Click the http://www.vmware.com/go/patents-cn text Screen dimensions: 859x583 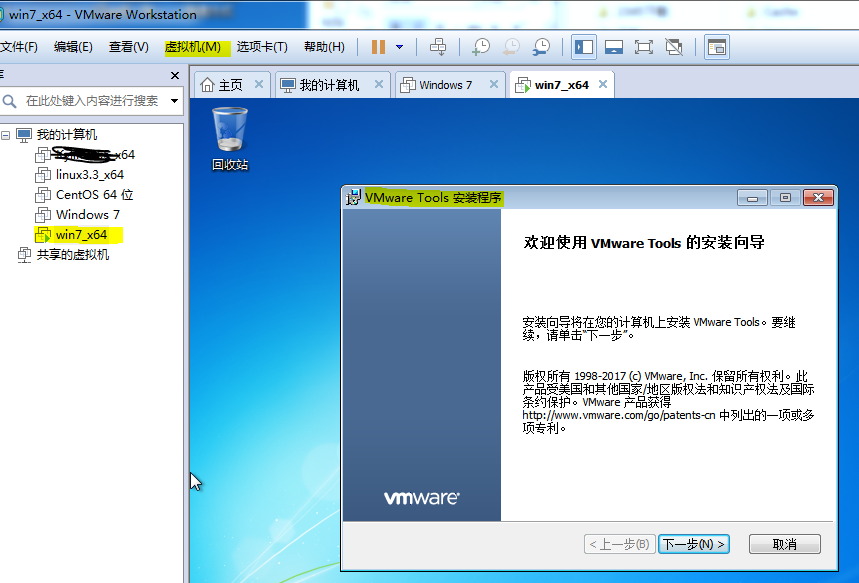pos(619,415)
